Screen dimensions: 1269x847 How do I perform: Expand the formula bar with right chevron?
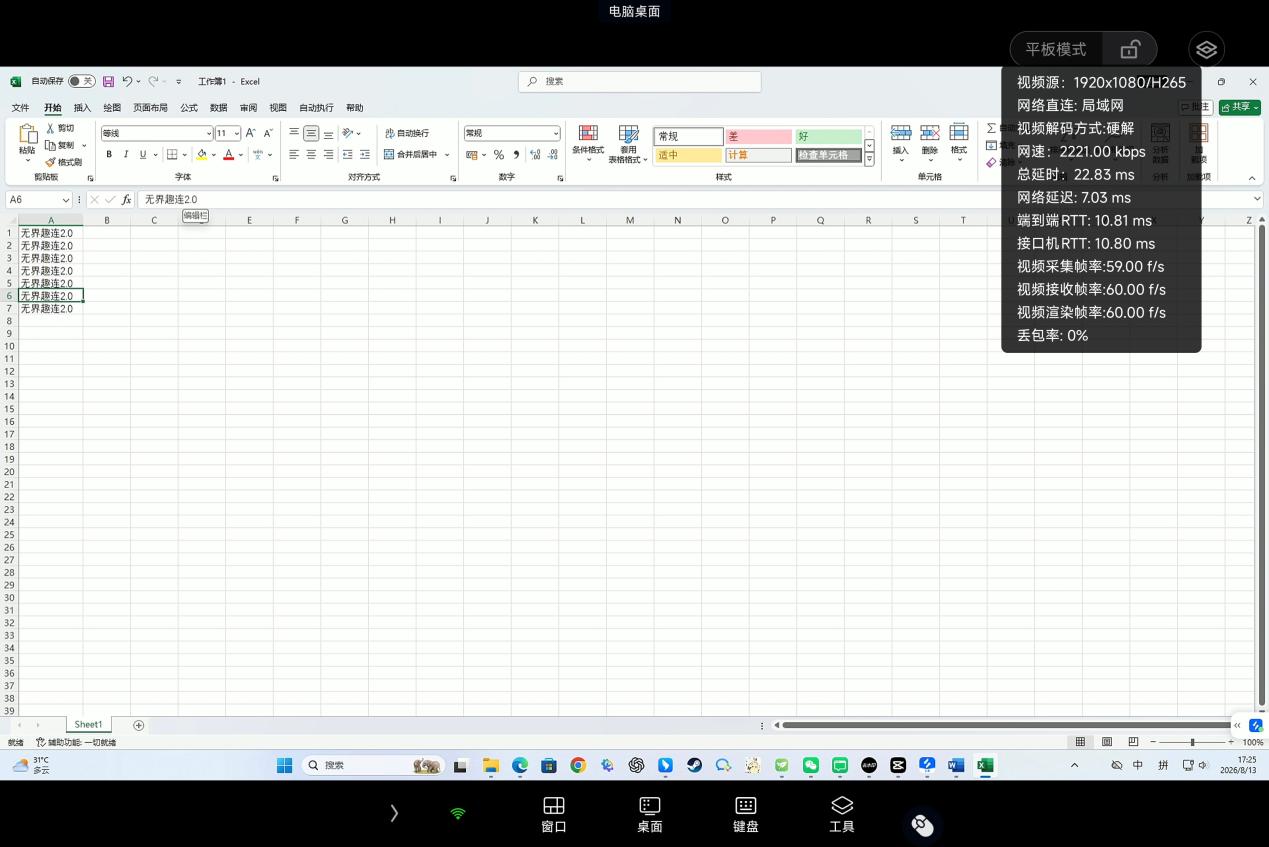click(1256, 200)
